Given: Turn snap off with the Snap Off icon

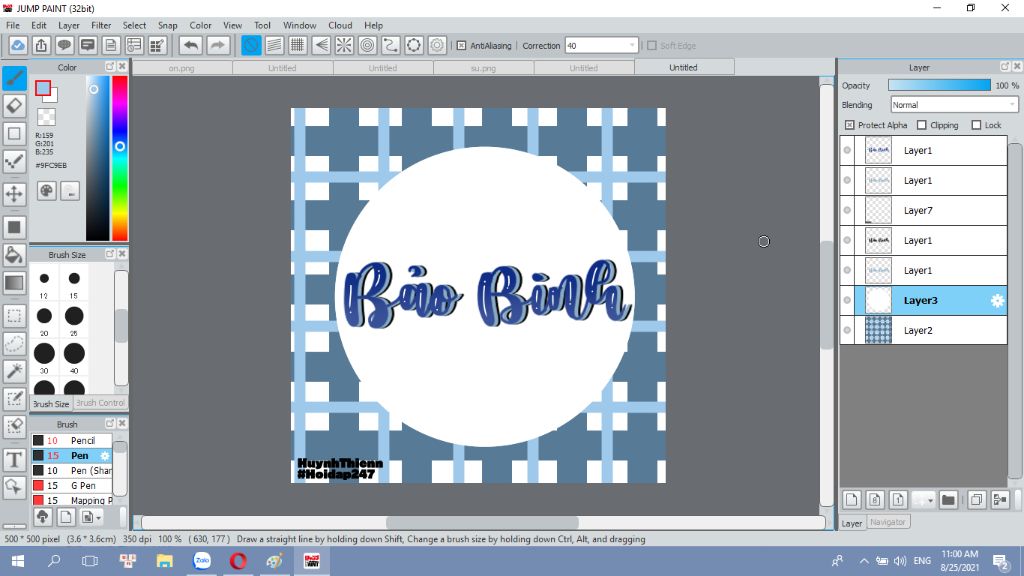Looking at the screenshot, I should (251, 46).
